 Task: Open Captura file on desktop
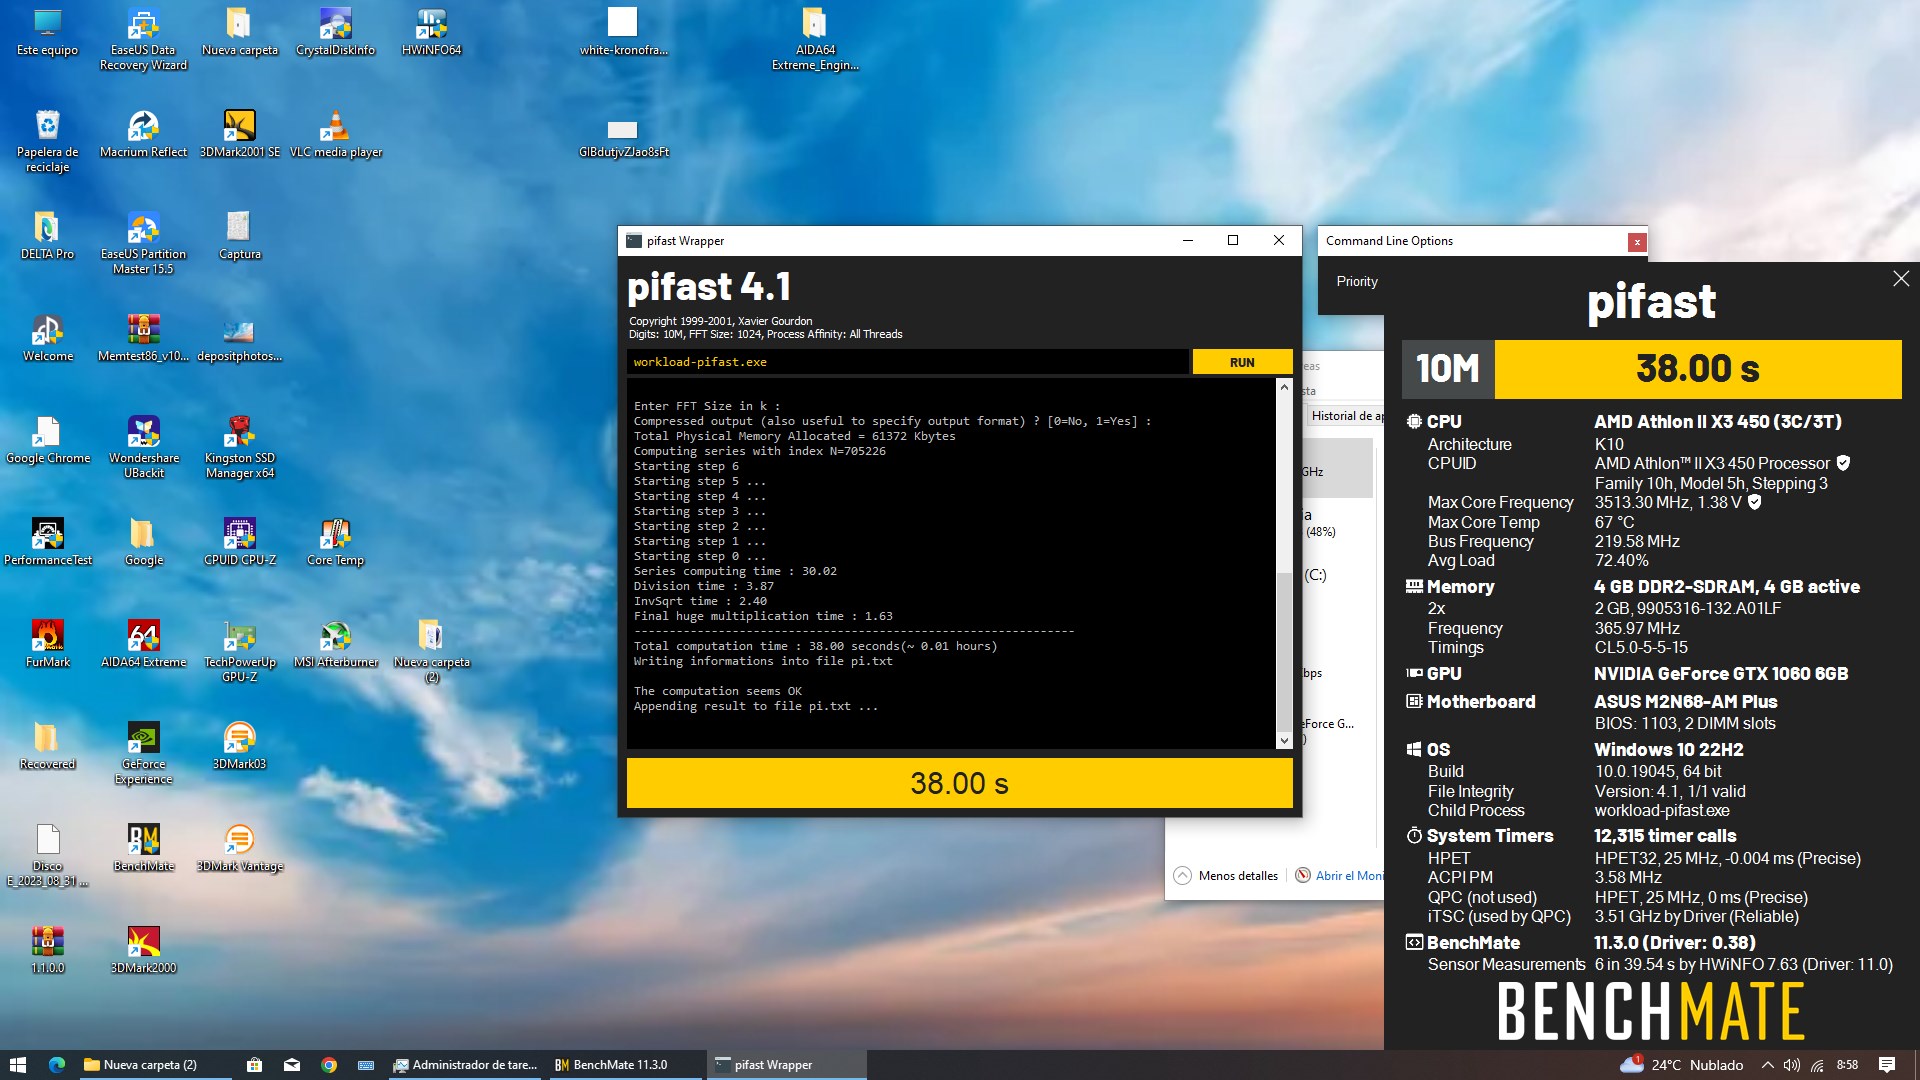pyautogui.click(x=239, y=236)
